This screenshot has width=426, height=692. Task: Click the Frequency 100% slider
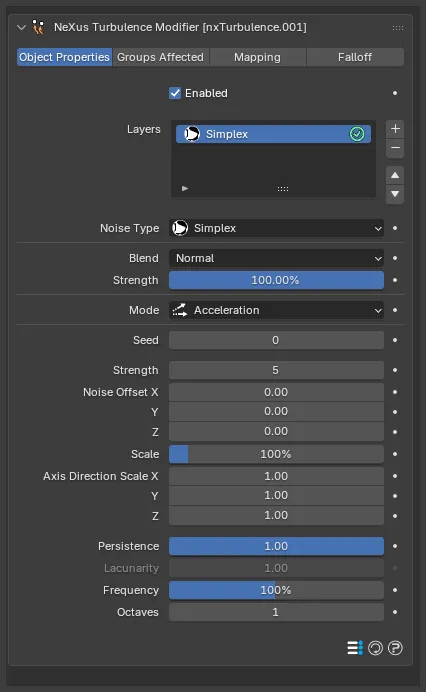276,590
